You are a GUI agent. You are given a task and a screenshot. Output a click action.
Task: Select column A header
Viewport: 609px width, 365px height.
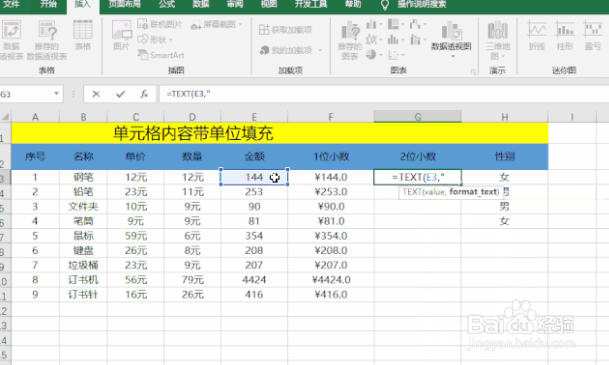point(35,117)
